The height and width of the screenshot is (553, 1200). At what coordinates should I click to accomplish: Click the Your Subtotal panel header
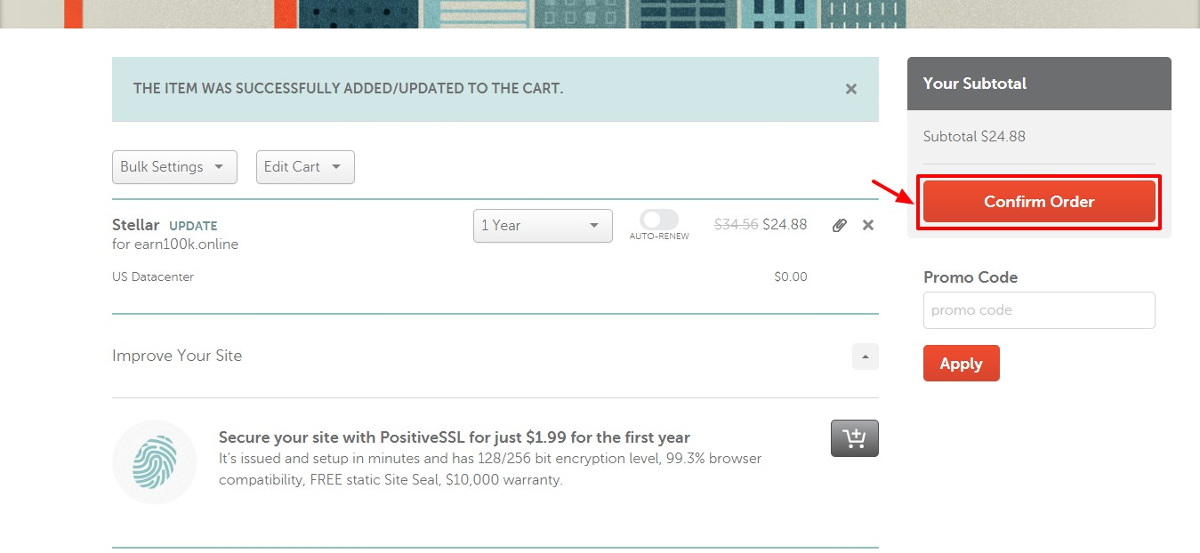click(x=1039, y=83)
